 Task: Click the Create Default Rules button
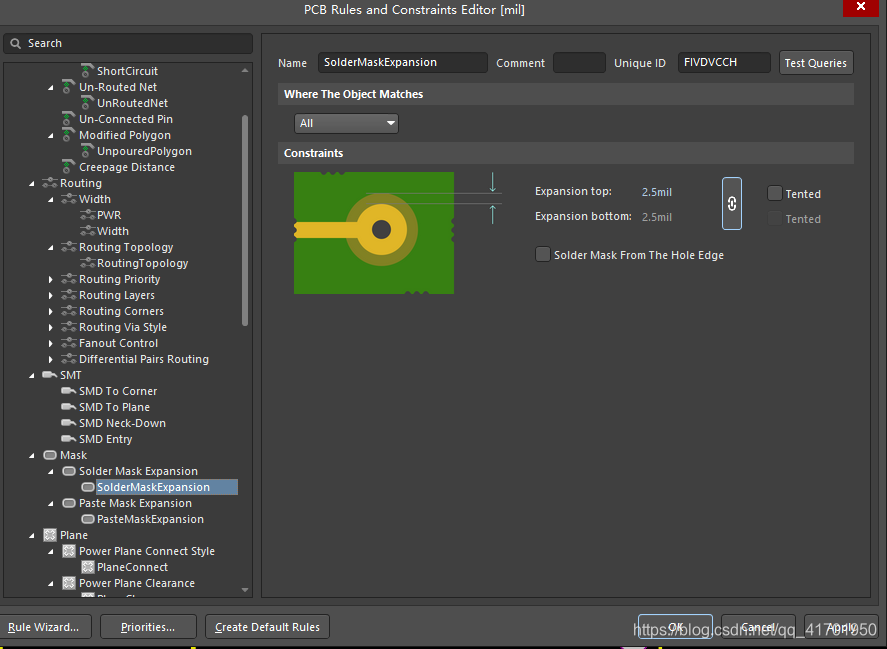tap(267, 627)
